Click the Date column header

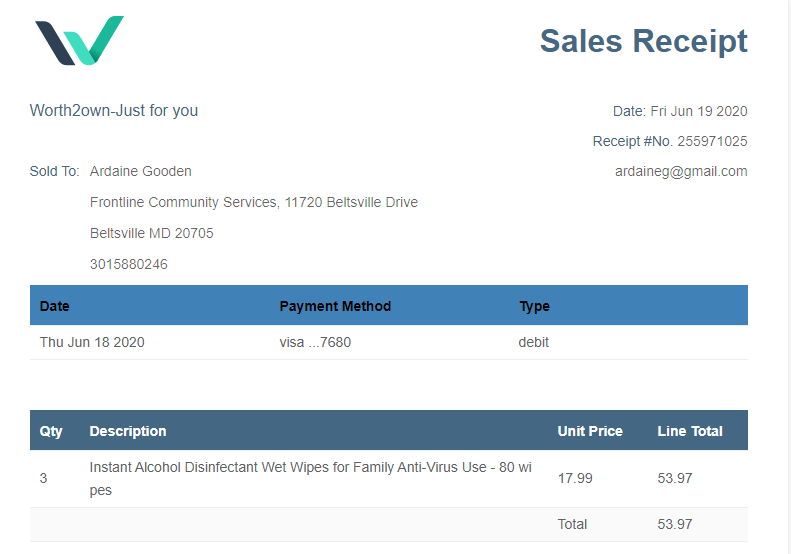tap(55, 306)
